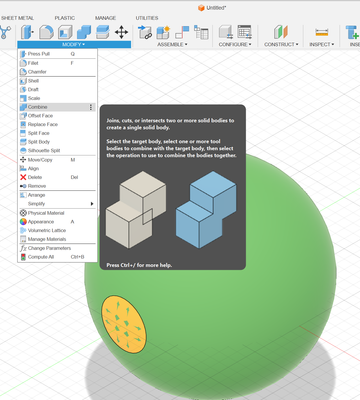Click the Offset Face toolbar icon
360x400 pixels.
(103, 32)
